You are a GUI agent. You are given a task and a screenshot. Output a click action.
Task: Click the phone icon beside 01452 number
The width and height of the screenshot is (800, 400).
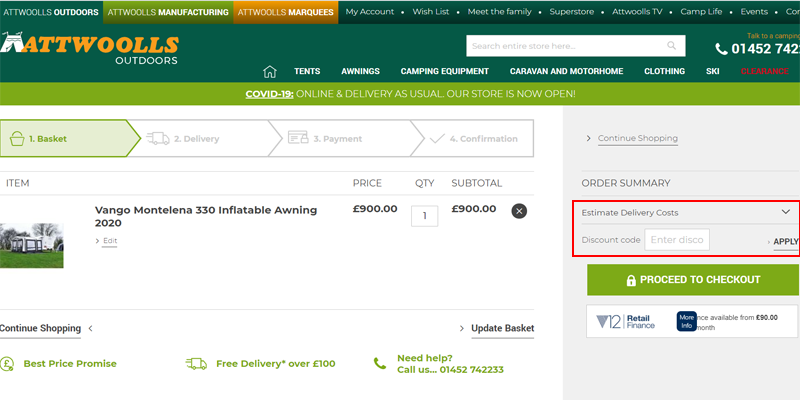(x=721, y=49)
